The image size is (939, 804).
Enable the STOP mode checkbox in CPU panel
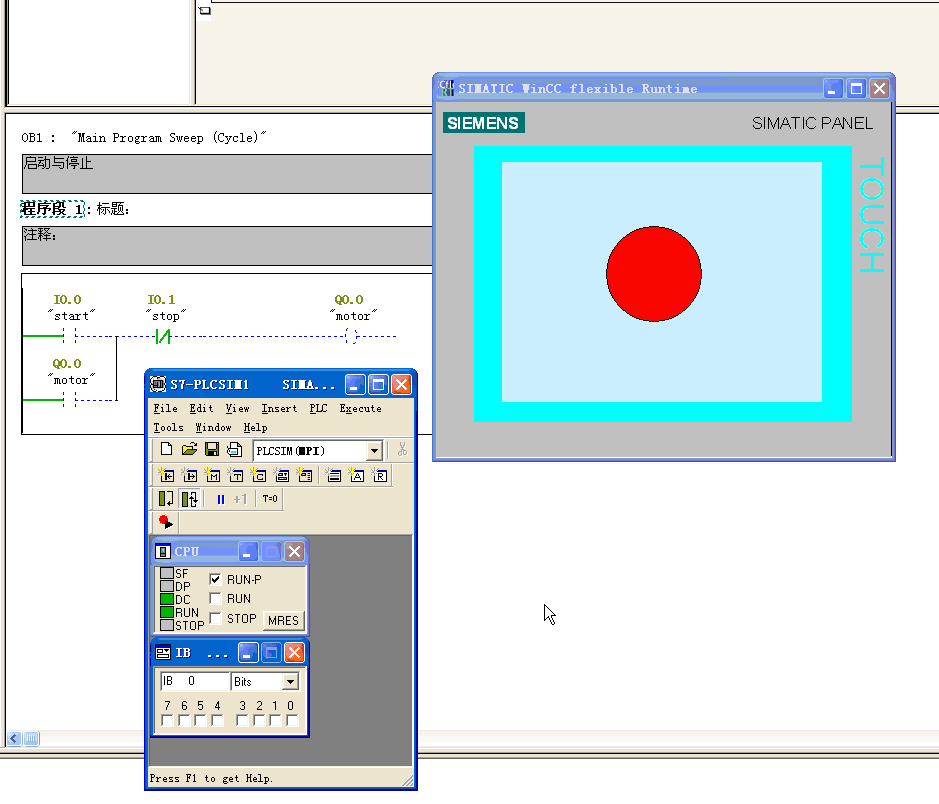(215, 619)
